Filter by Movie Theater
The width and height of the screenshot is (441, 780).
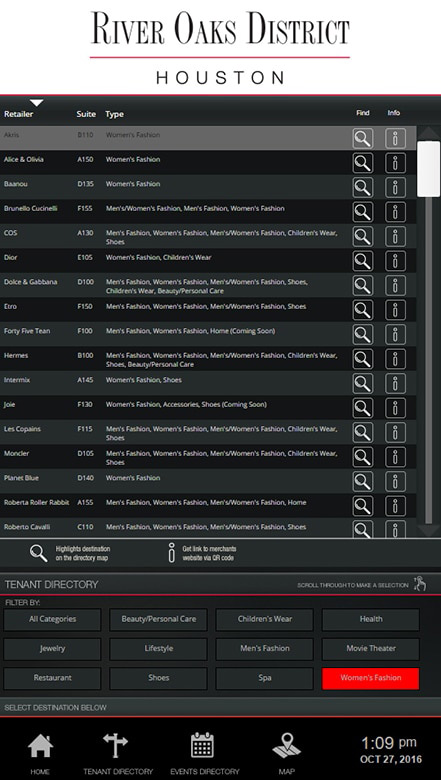pyautogui.click(x=371, y=649)
